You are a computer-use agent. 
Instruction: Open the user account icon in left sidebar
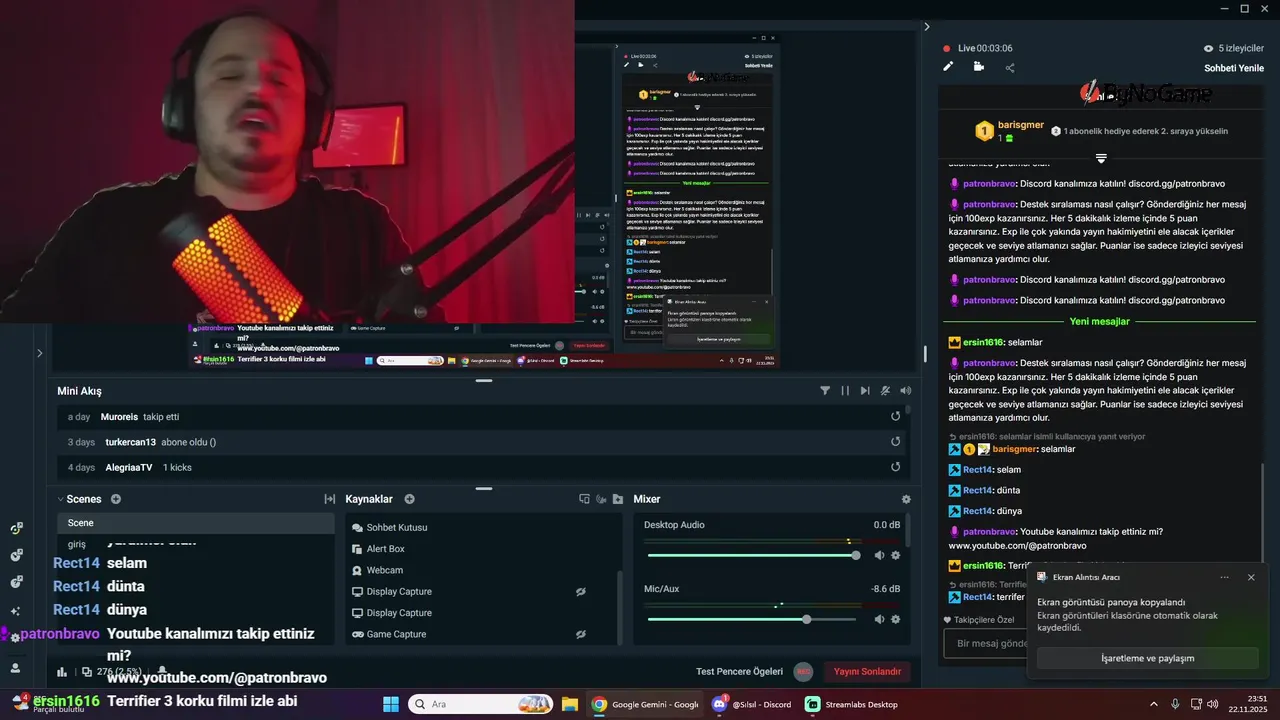[x=15, y=668]
